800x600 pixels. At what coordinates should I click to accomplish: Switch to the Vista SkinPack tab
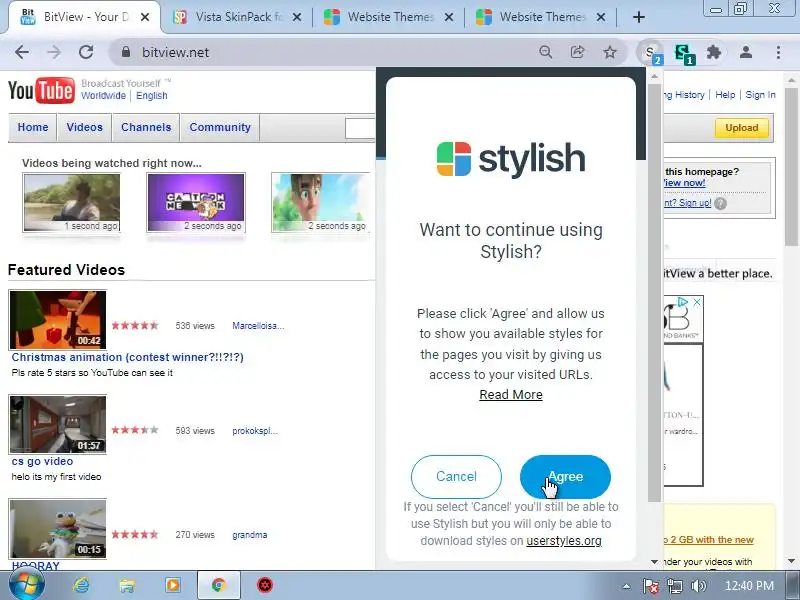(237, 17)
